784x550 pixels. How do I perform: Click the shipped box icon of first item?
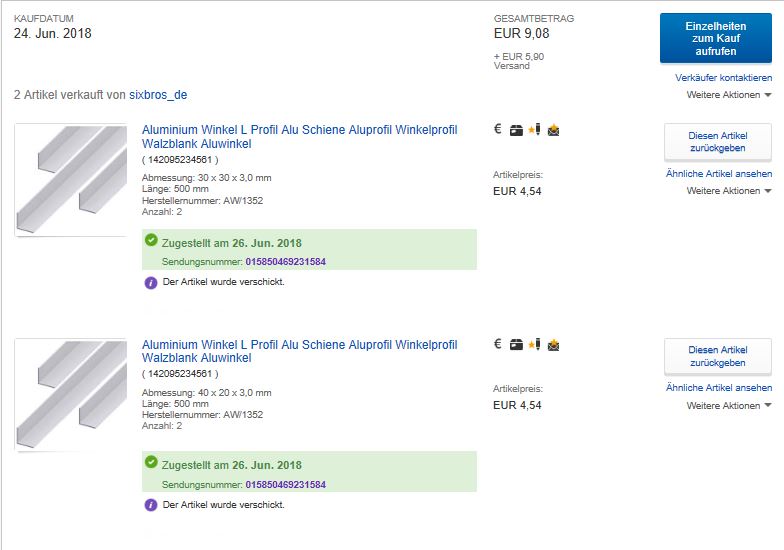tap(516, 129)
